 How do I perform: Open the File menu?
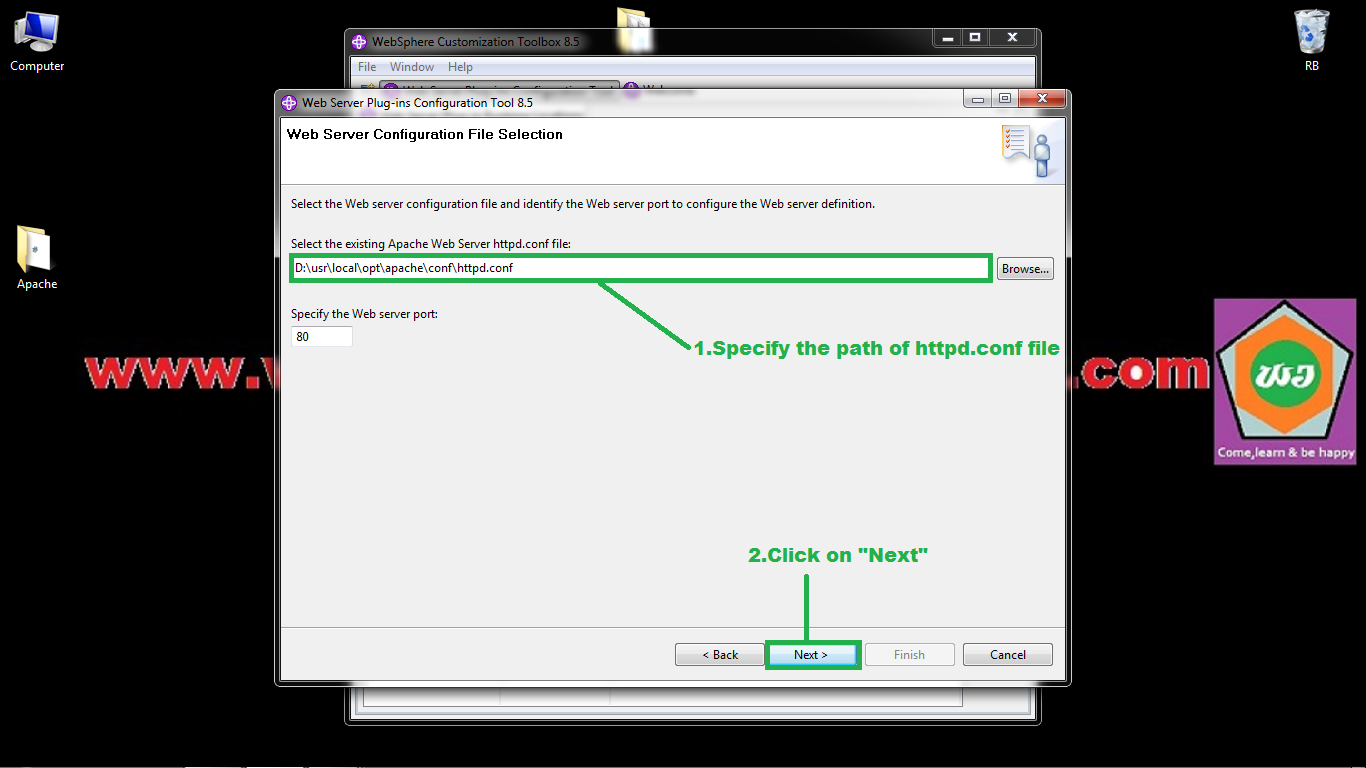366,67
